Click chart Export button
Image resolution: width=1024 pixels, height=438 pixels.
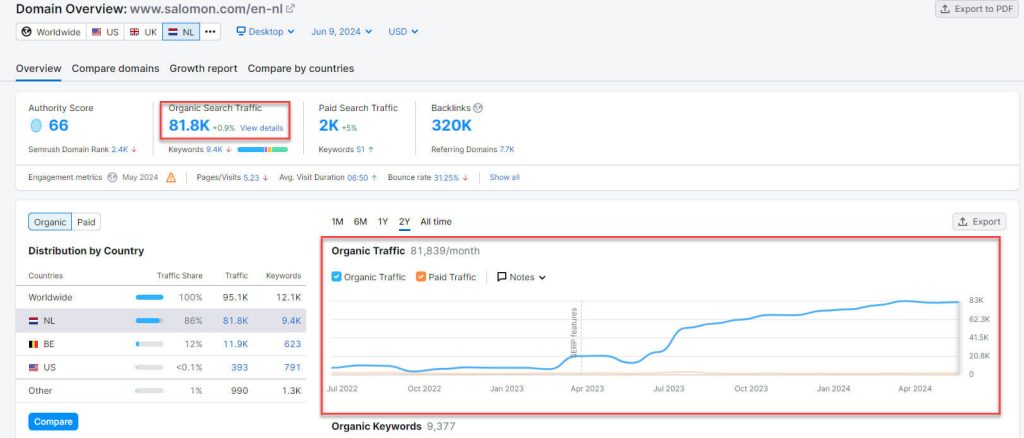point(979,222)
